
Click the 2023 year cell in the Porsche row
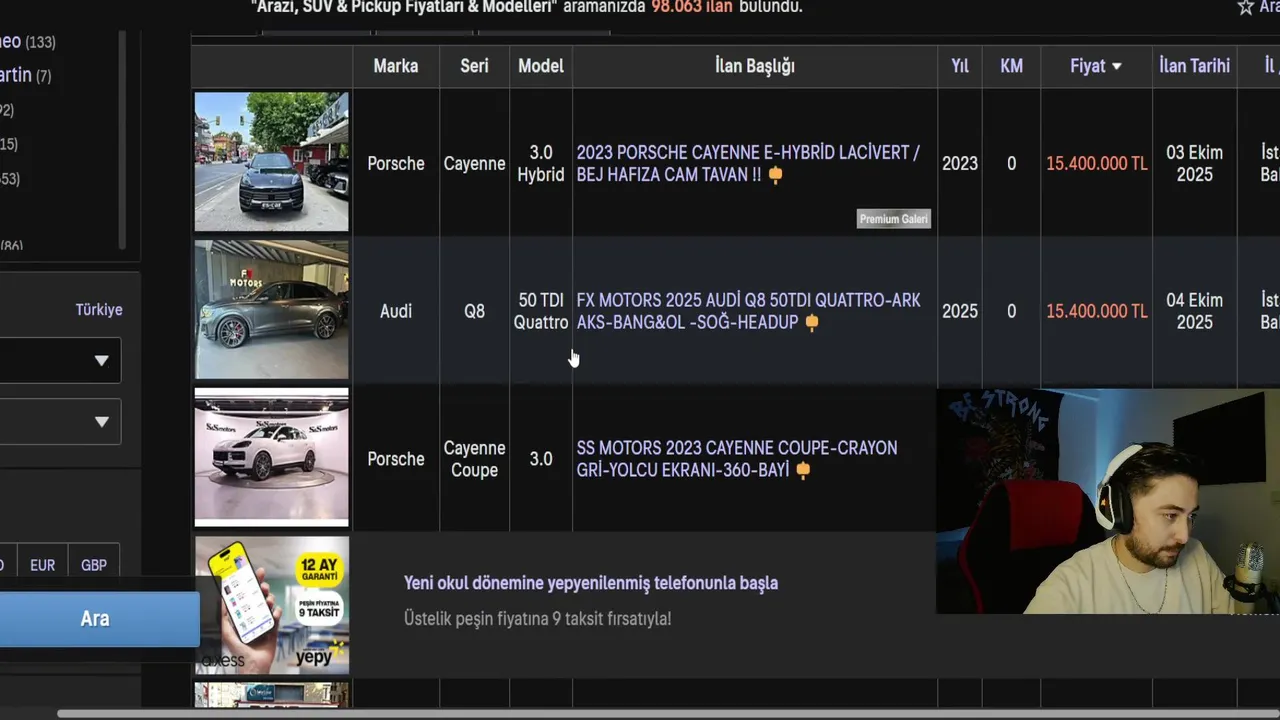[960, 163]
